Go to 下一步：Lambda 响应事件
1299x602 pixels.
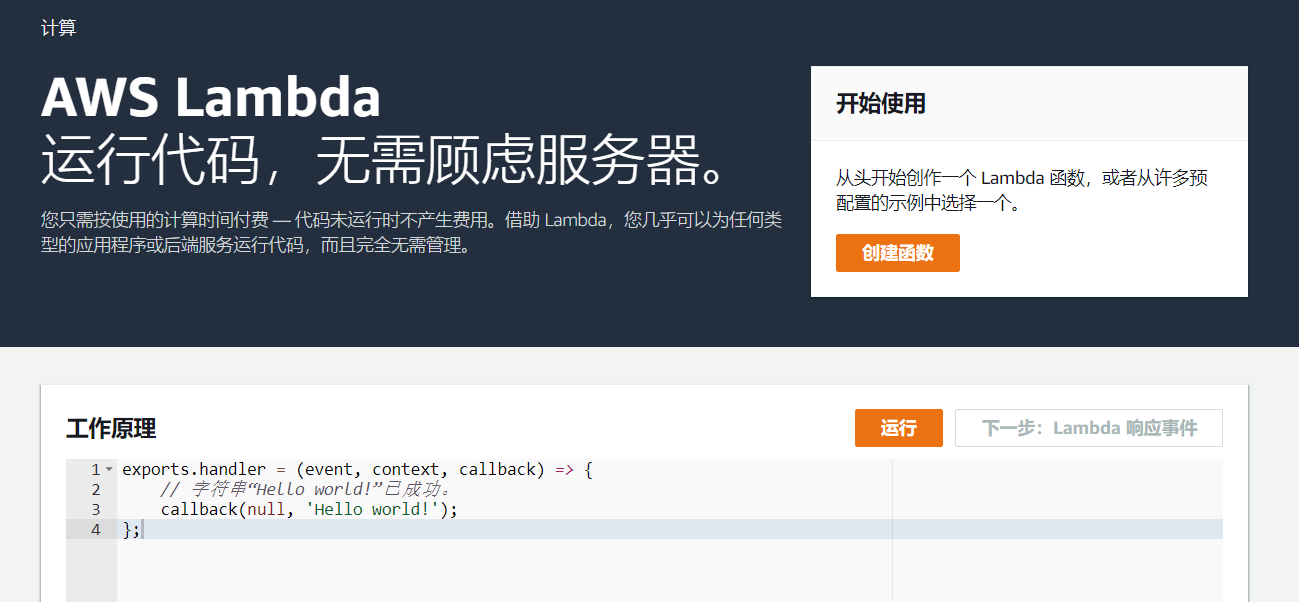click(x=1088, y=428)
